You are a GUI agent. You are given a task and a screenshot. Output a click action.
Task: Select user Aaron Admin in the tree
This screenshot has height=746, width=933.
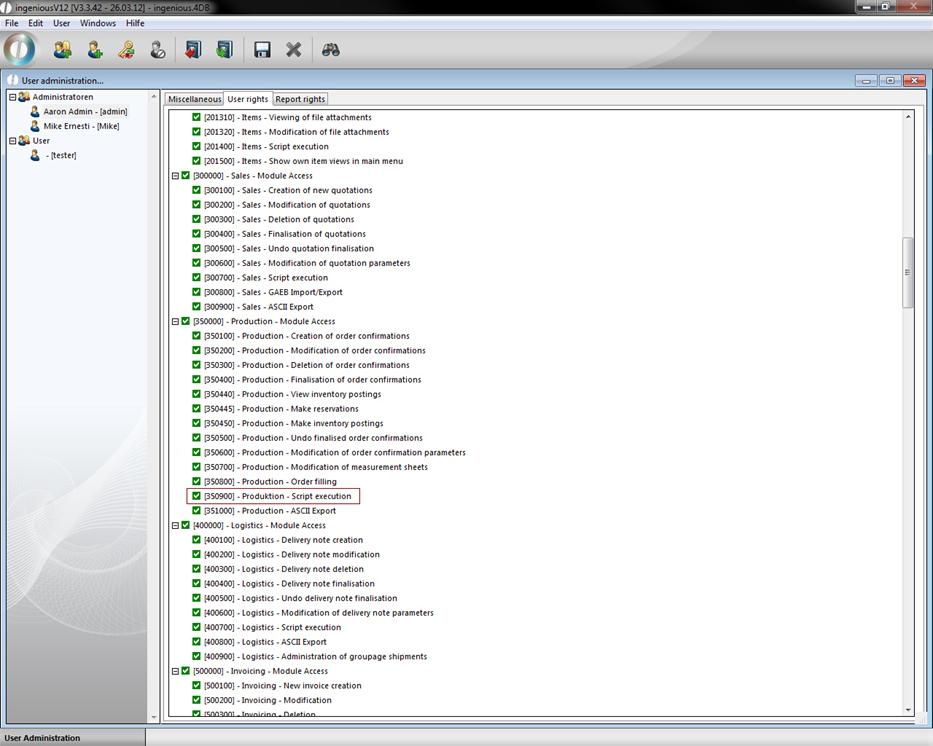coord(84,112)
